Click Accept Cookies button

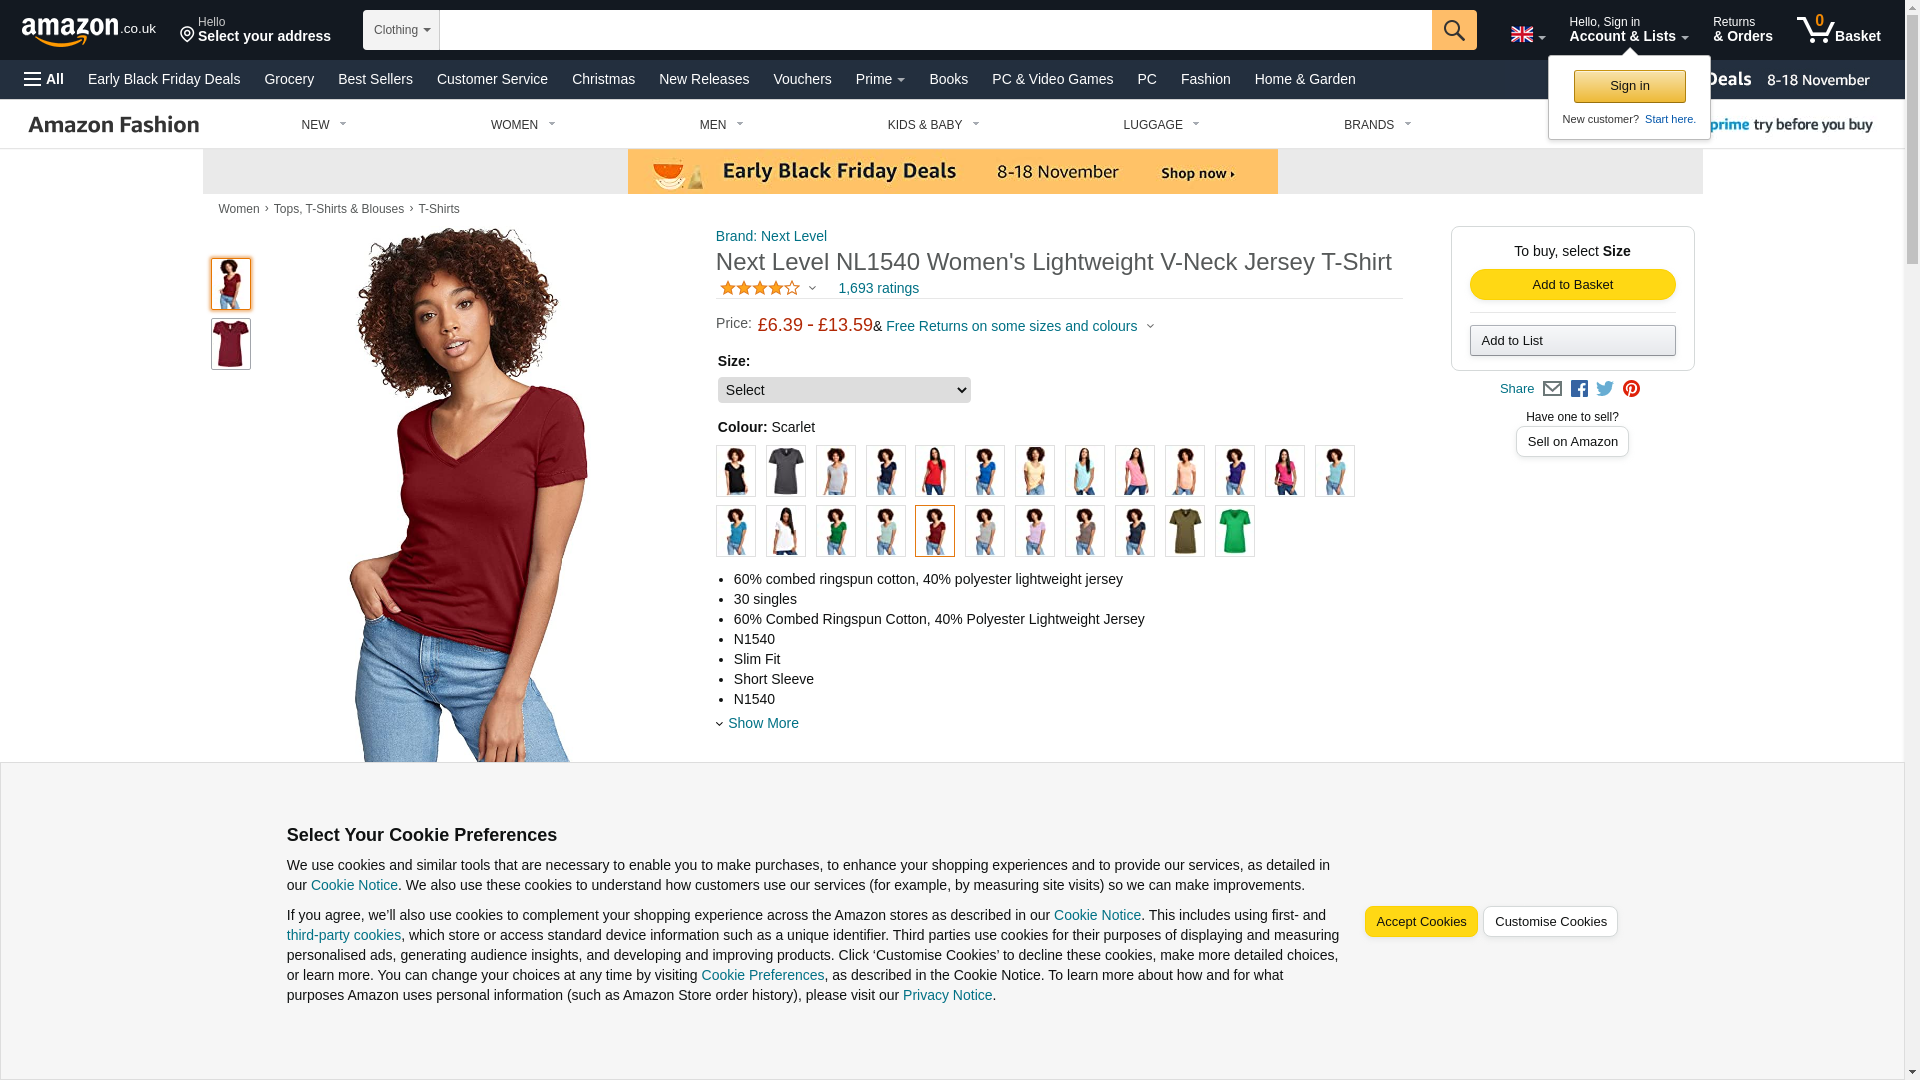[x=1421, y=922]
